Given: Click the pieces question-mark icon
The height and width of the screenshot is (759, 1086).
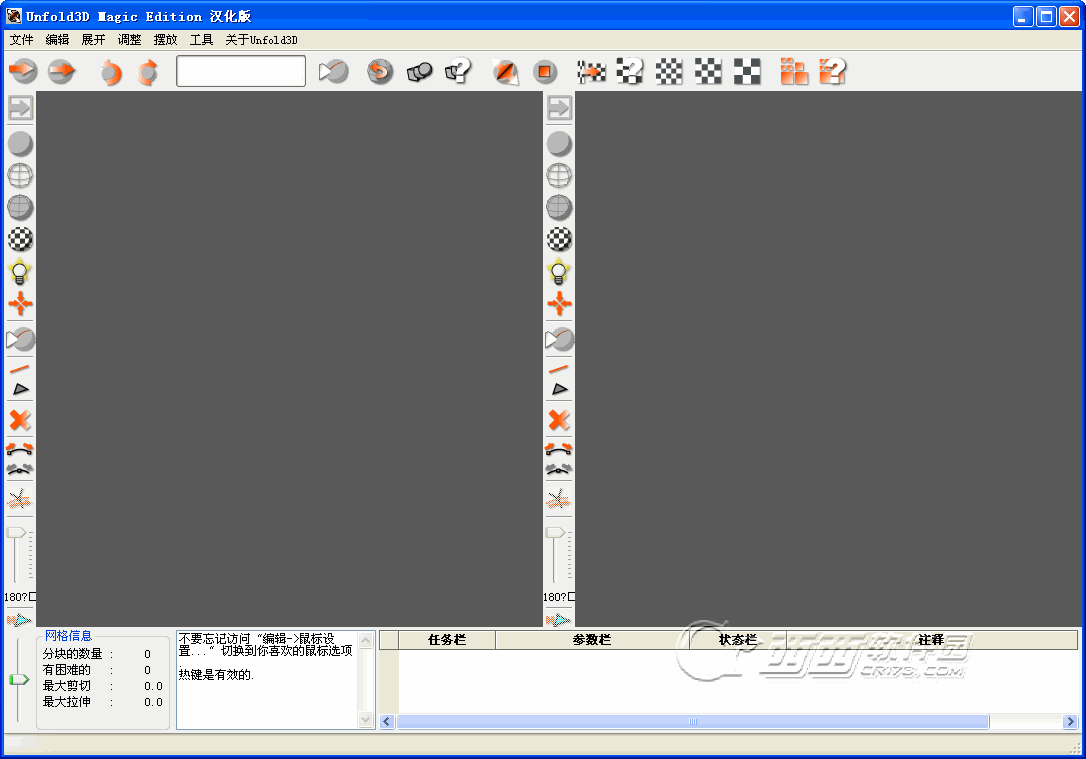Looking at the screenshot, I should [x=459, y=71].
